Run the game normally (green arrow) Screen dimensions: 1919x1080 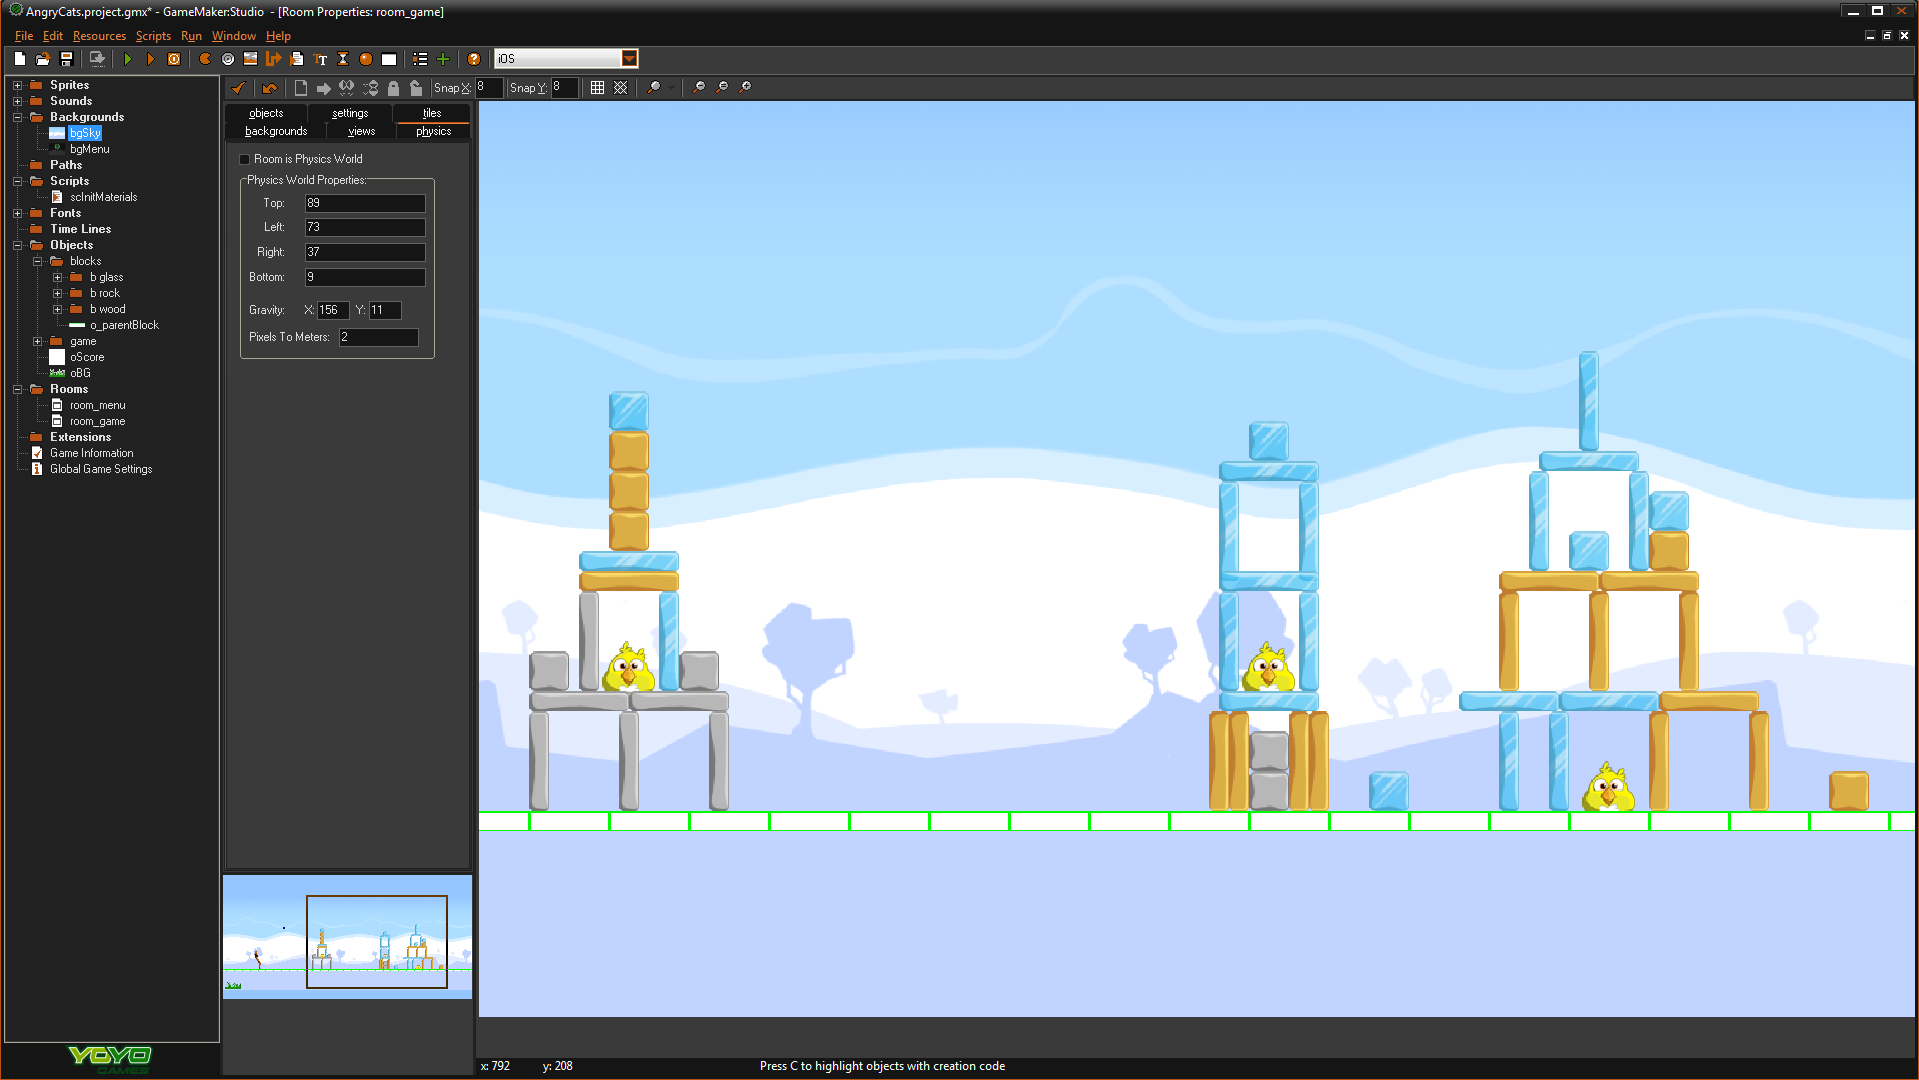128,59
